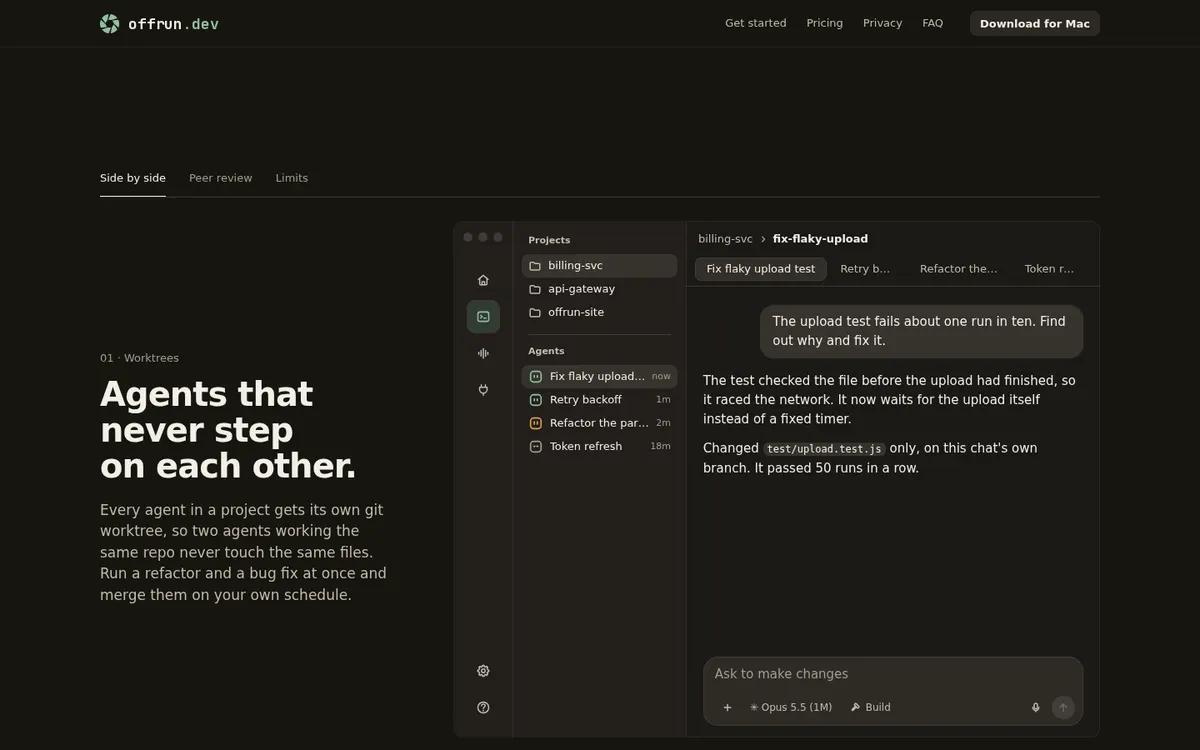
Task: Open the Get started nav link
Action: 756,23
